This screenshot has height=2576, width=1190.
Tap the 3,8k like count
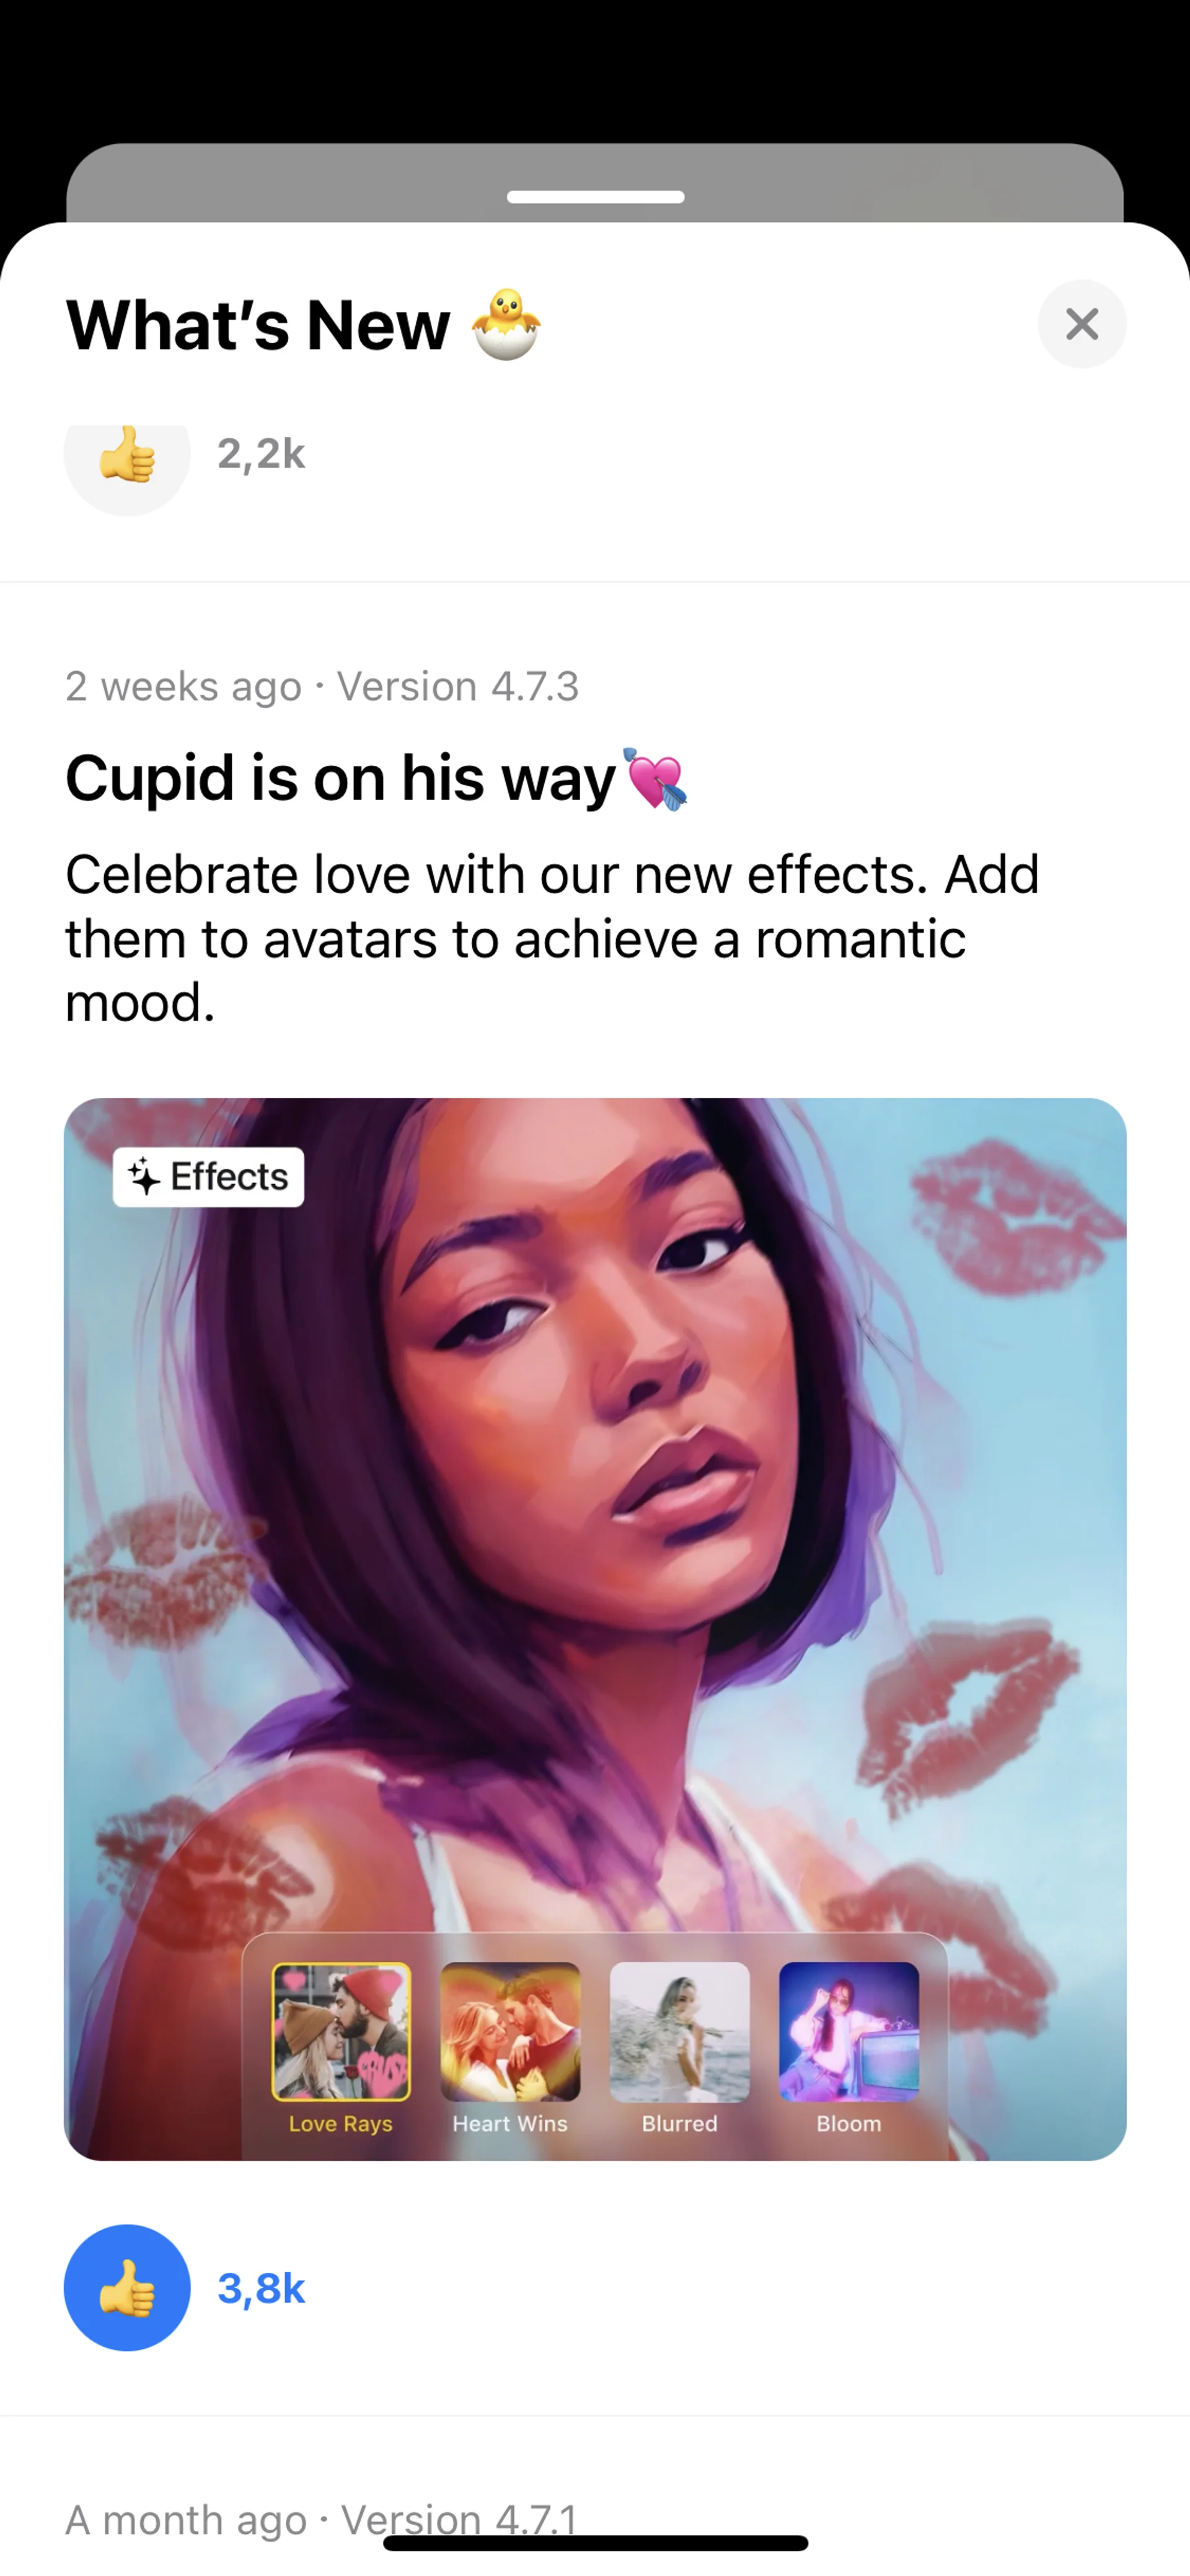261,2288
